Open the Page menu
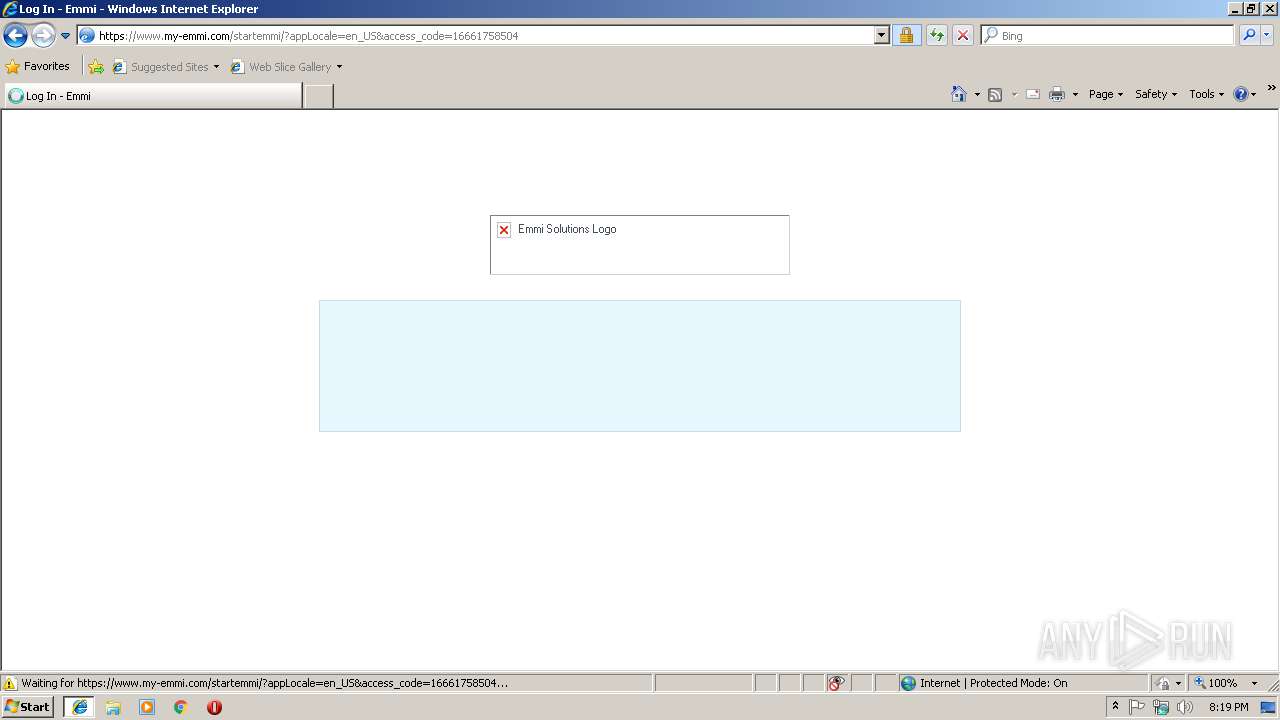1280x720 pixels. pos(1106,94)
